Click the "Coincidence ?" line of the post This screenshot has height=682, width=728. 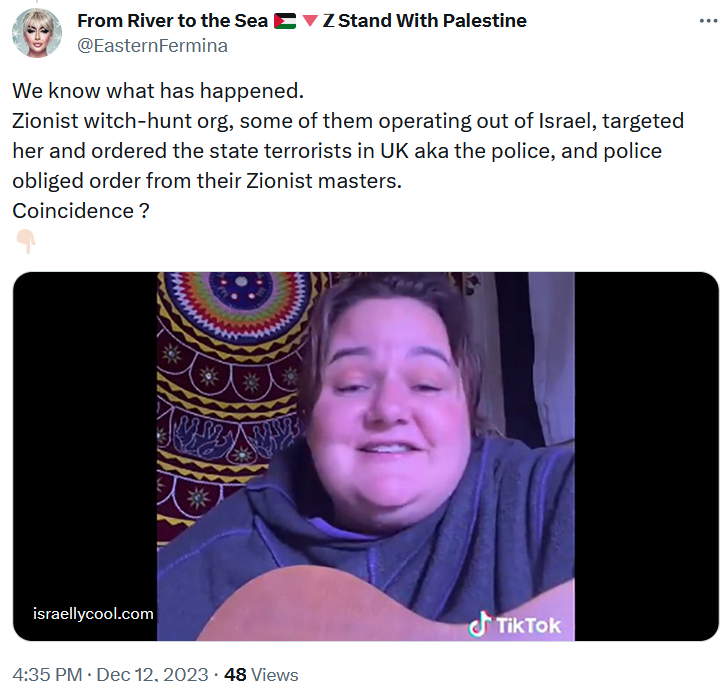click(81, 211)
